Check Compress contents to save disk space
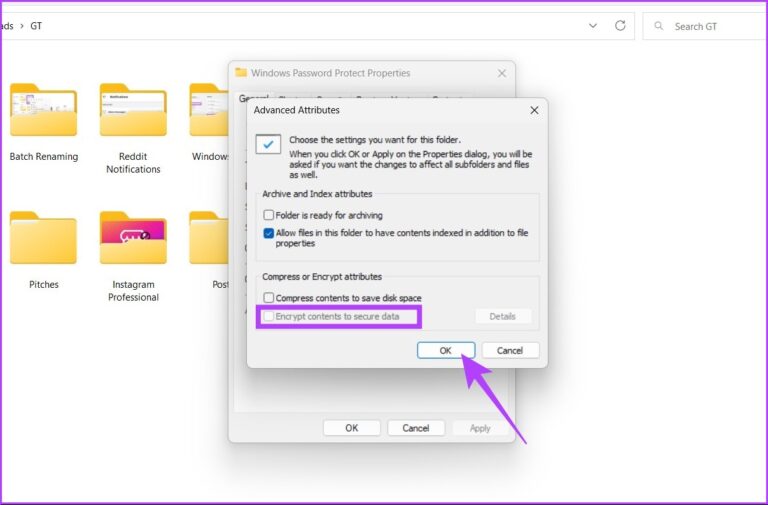Viewport: 768px width, 505px height. 268,298
